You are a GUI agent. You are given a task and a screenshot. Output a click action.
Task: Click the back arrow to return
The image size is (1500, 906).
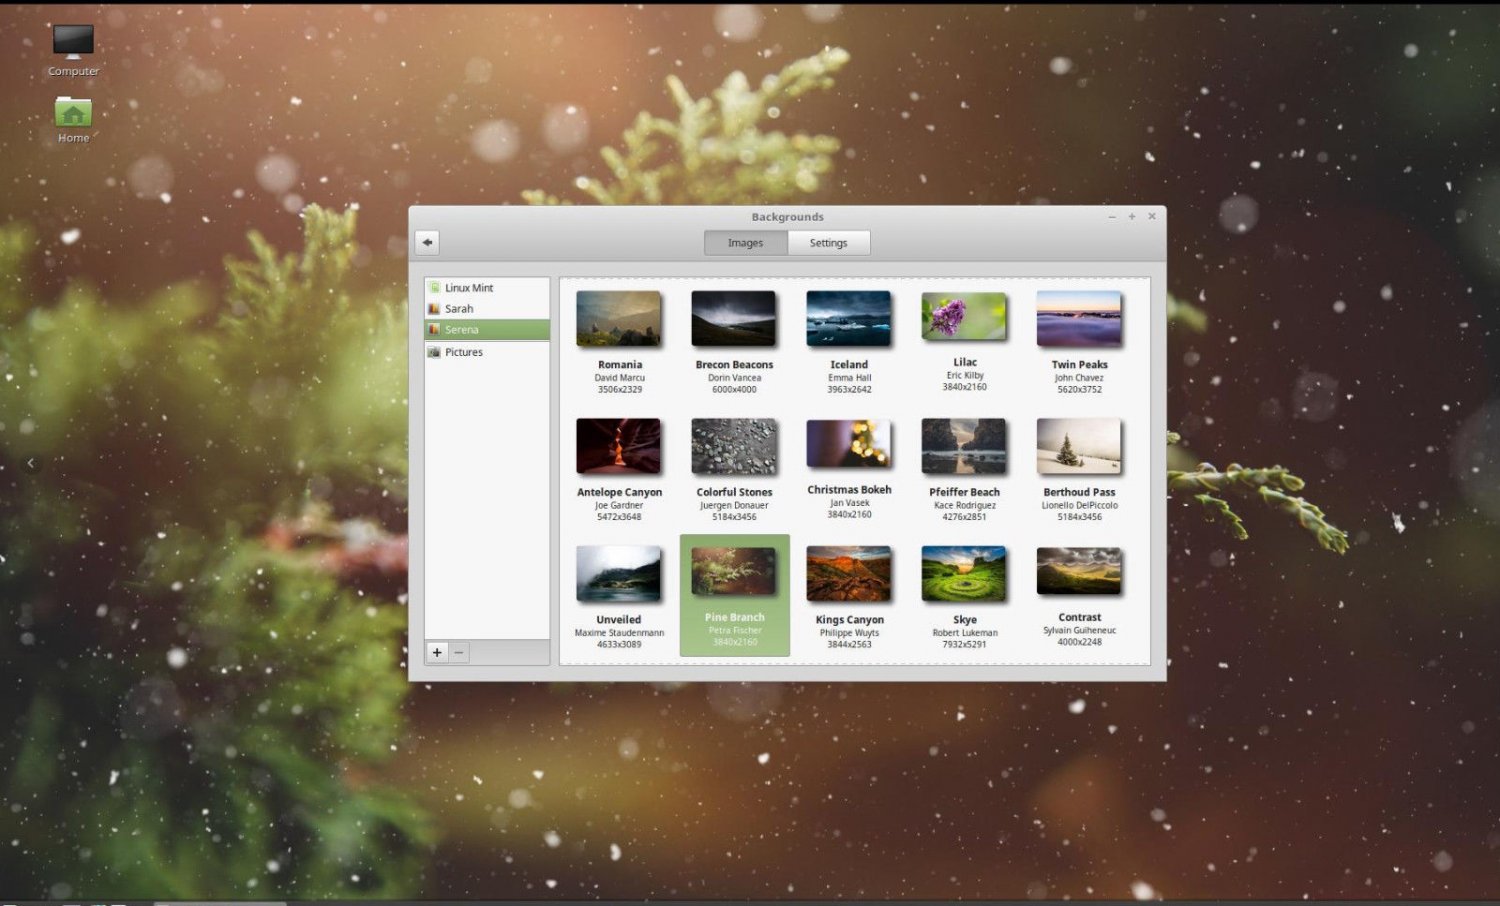click(427, 242)
